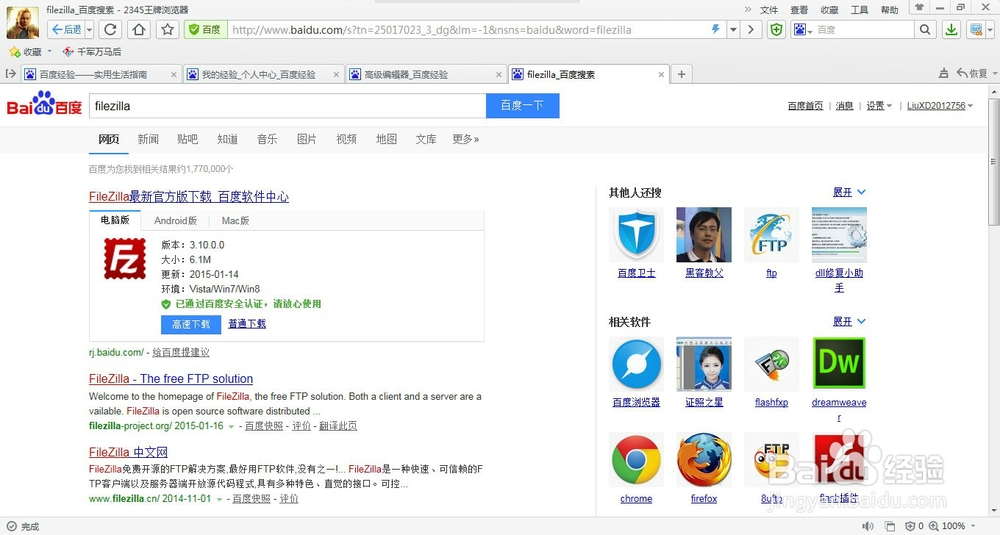Click the broom clean icon near 恢复

pyautogui.click(x=943, y=74)
